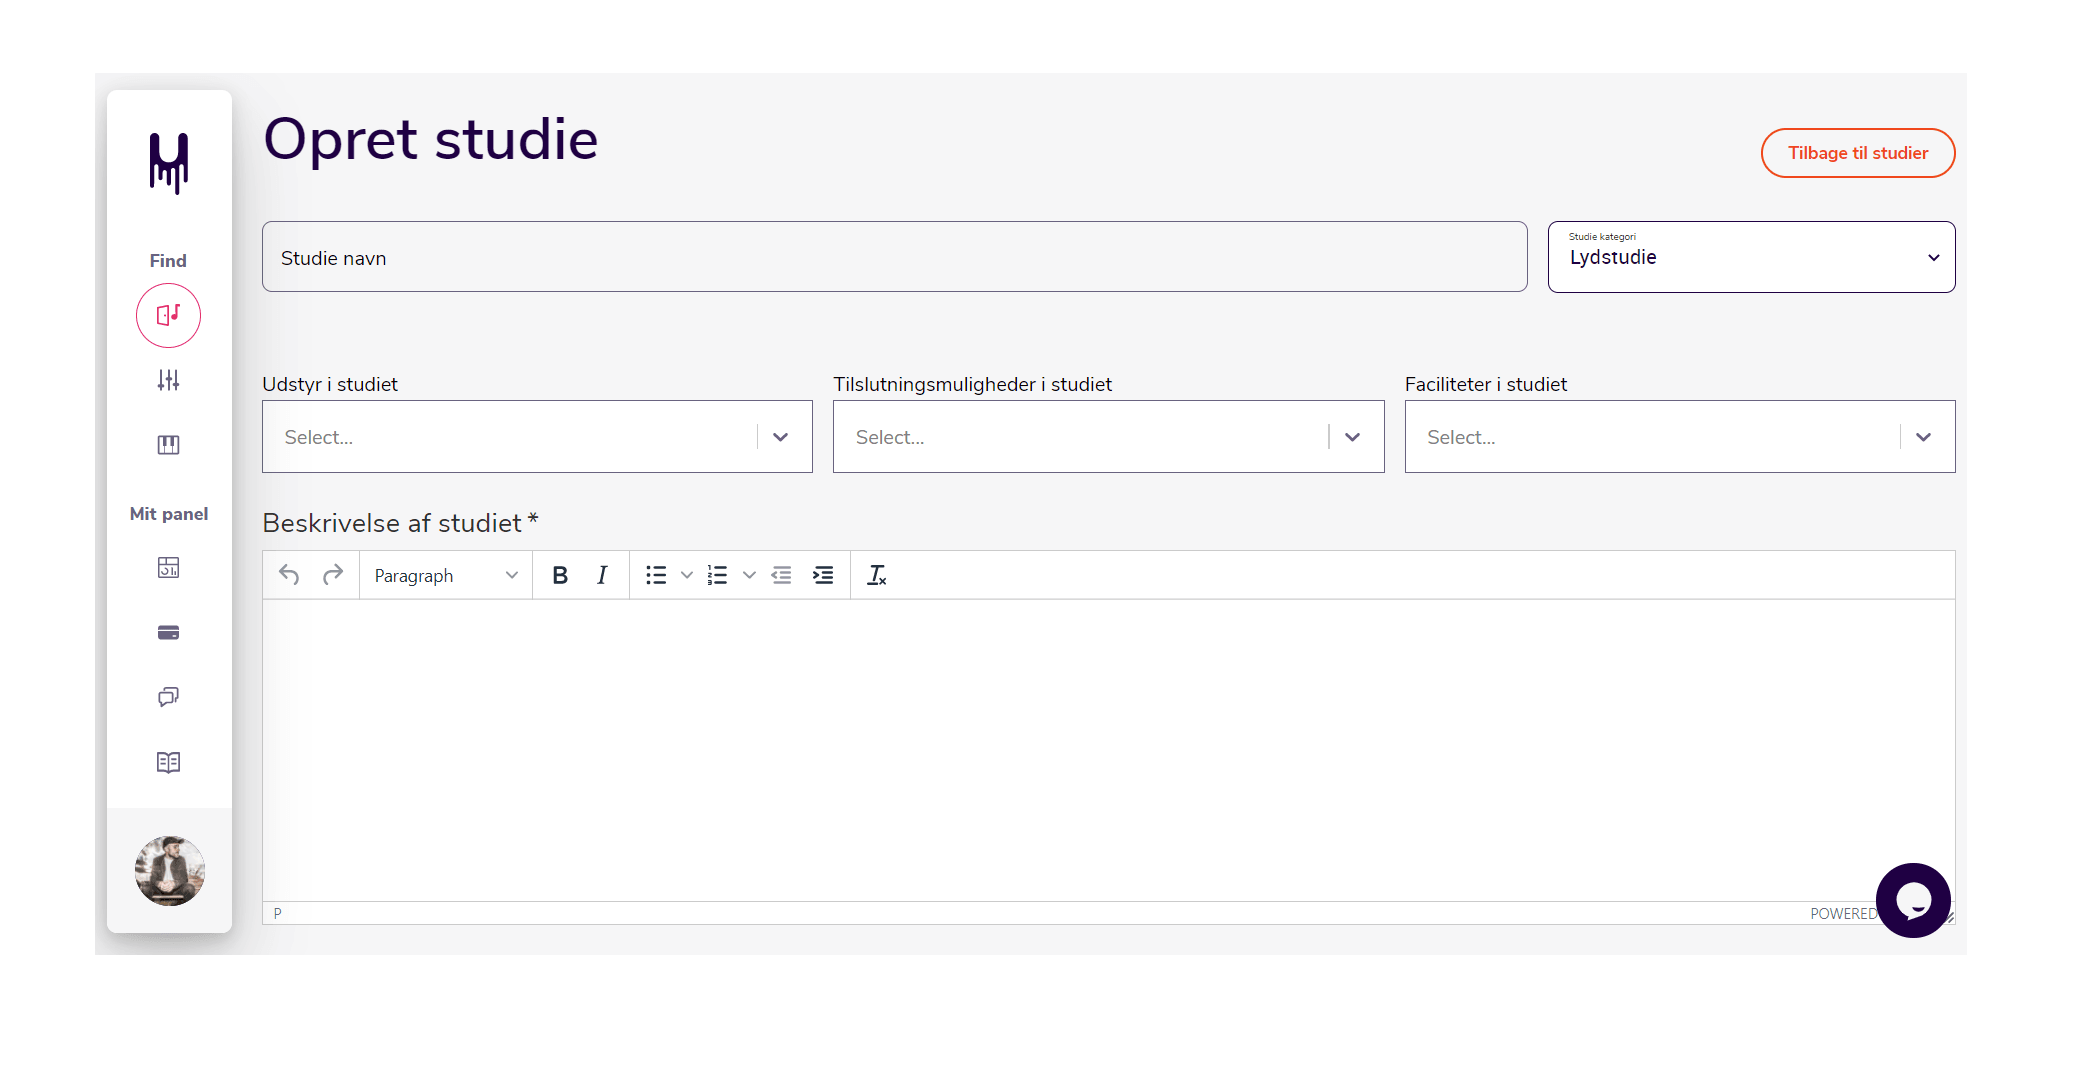This screenshot has height=1073, width=2087.
Task: Select the music studio find icon
Action: click(169, 315)
